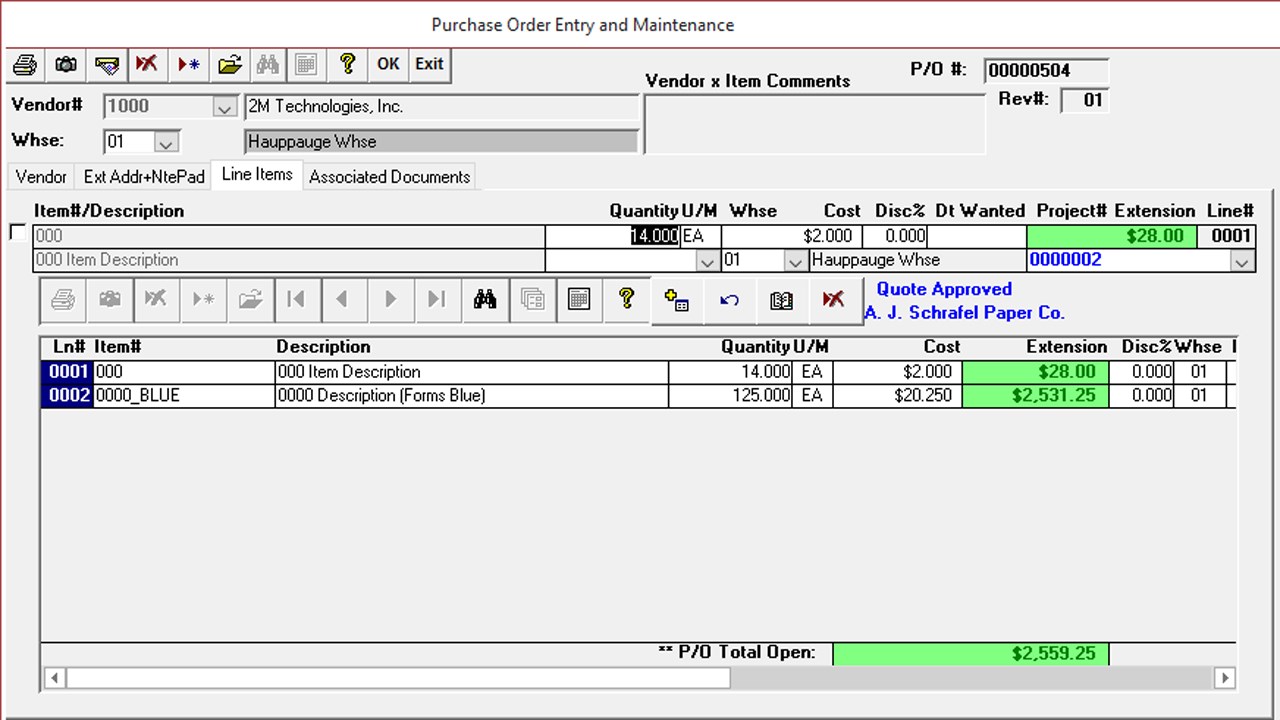This screenshot has height=720, width=1280.
Task: Open the Vendor# dropdown
Action: point(225,107)
